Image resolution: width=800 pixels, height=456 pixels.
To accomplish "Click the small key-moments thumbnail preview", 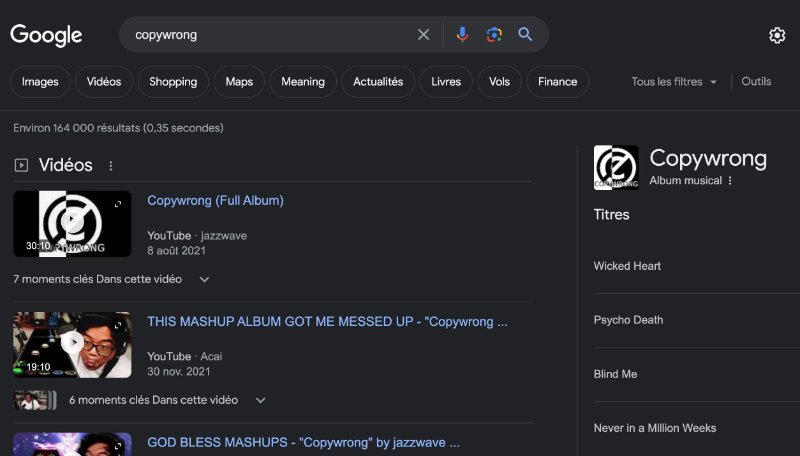I will pos(35,400).
